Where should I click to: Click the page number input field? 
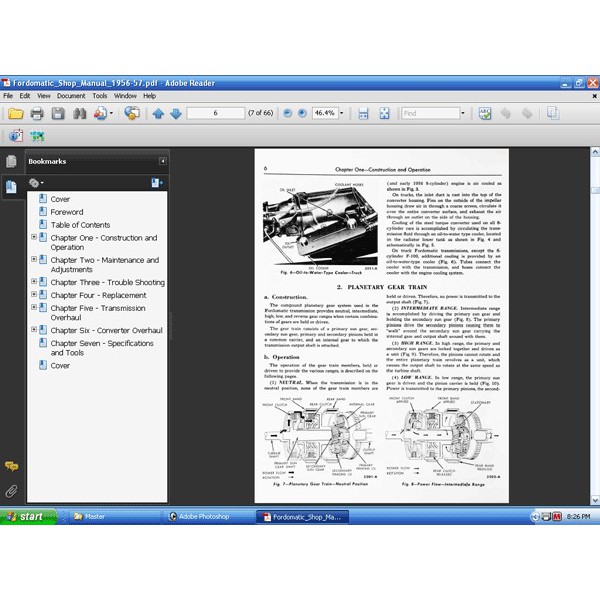click(x=215, y=113)
